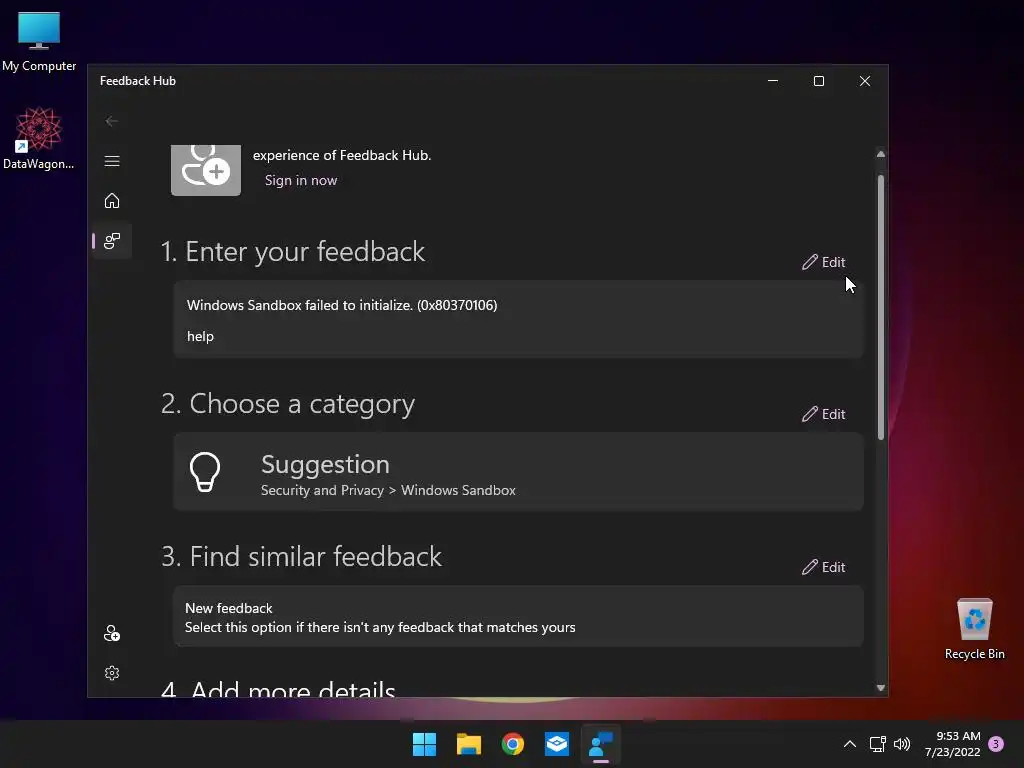Show hidden system tray icons
This screenshot has width=1024, height=768.
[x=850, y=744]
